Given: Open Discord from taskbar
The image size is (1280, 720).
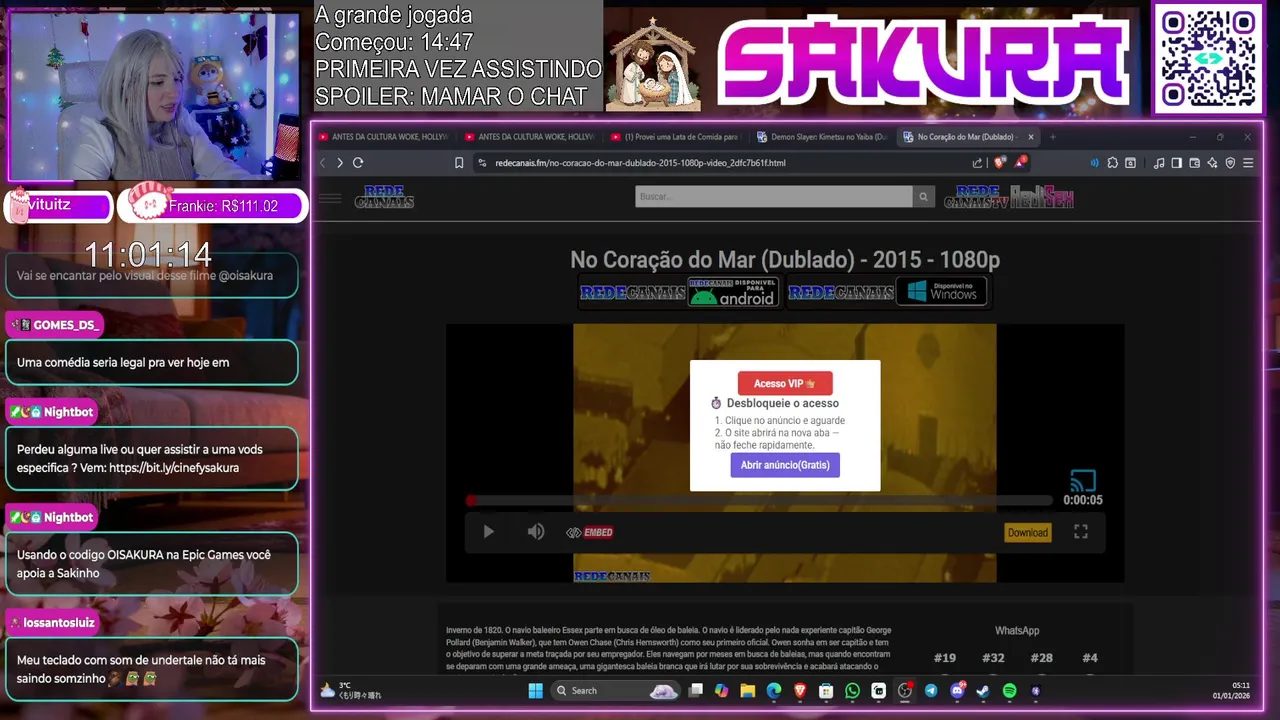Looking at the screenshot, I should [x=957, y=691].
